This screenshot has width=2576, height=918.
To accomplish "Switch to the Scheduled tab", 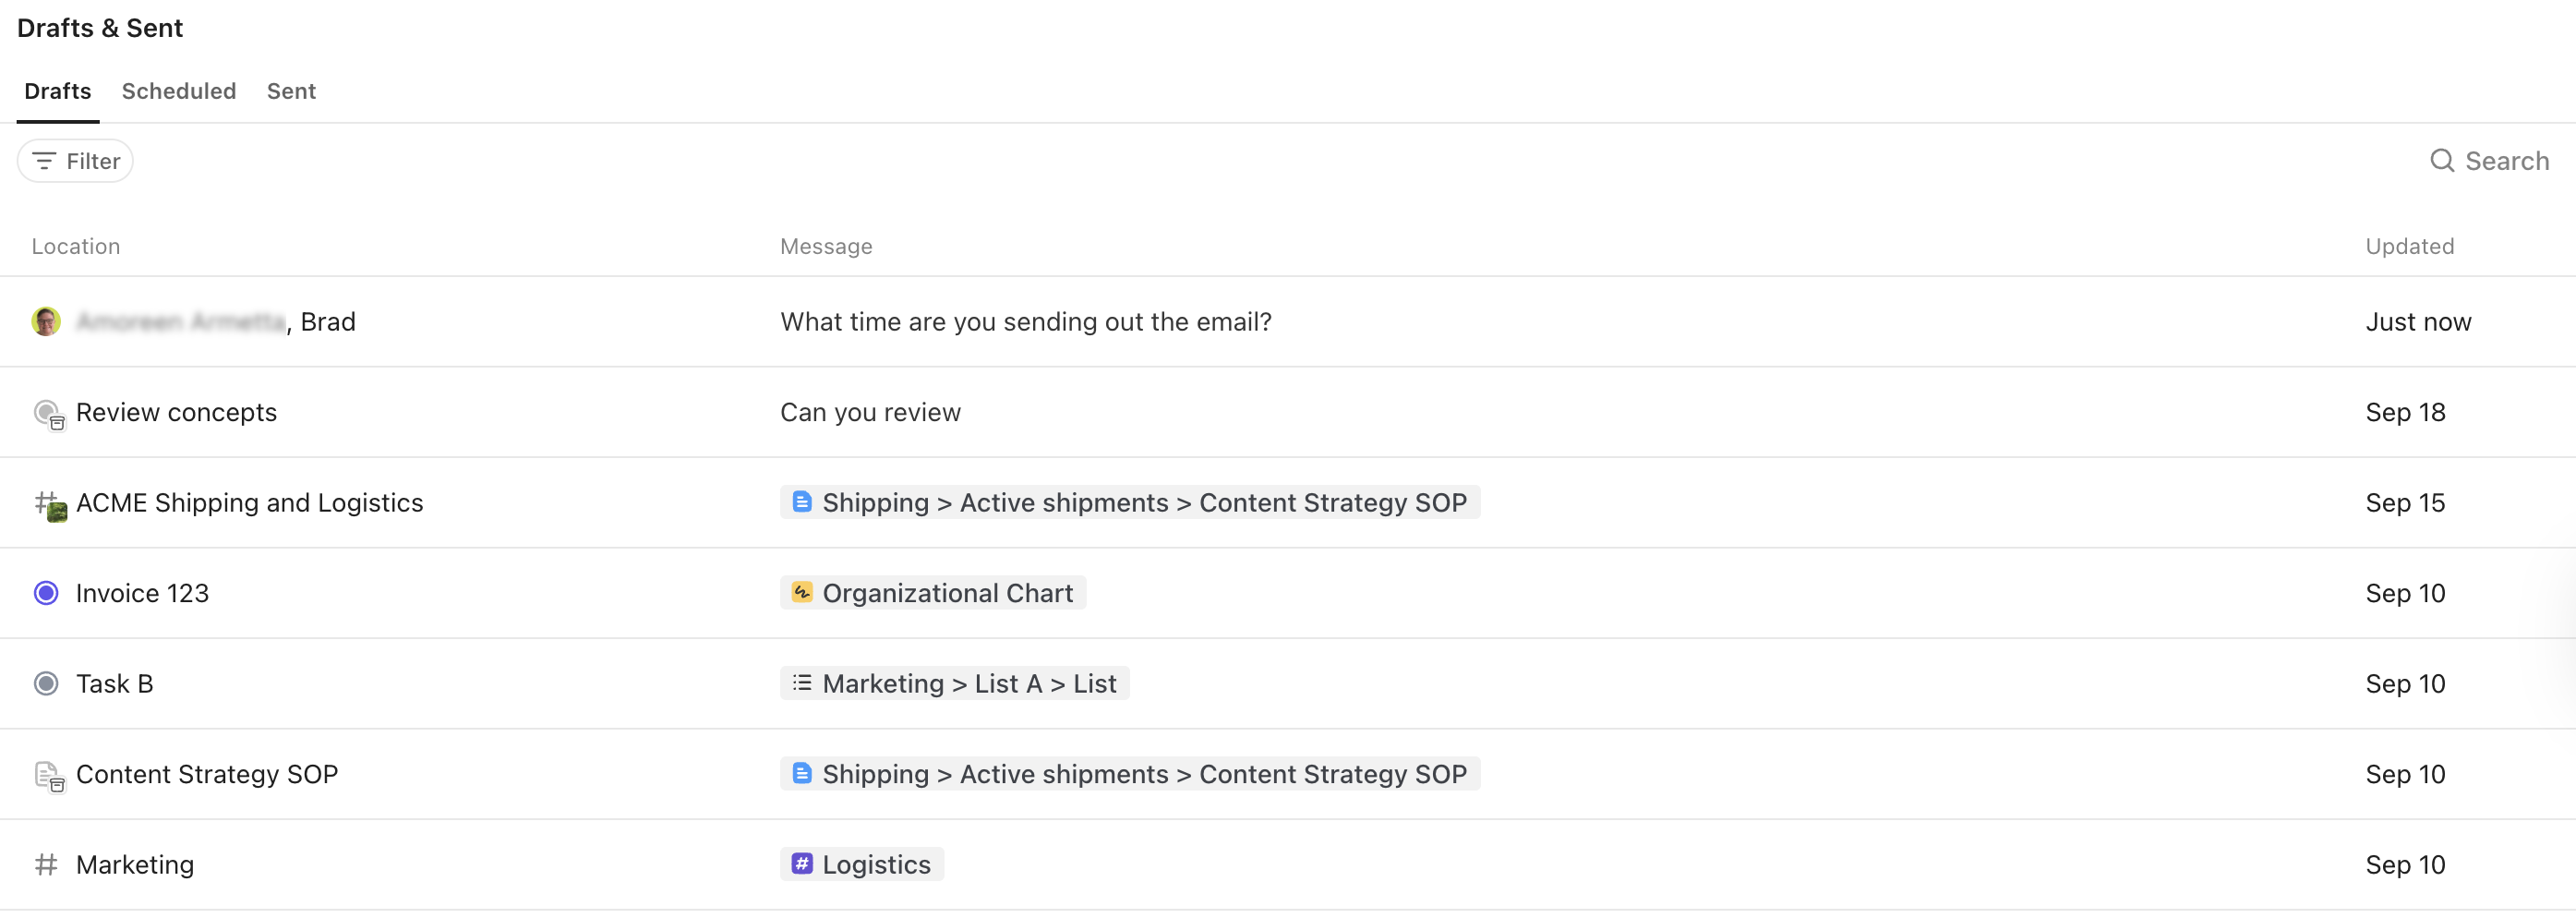I will (179, 91).
